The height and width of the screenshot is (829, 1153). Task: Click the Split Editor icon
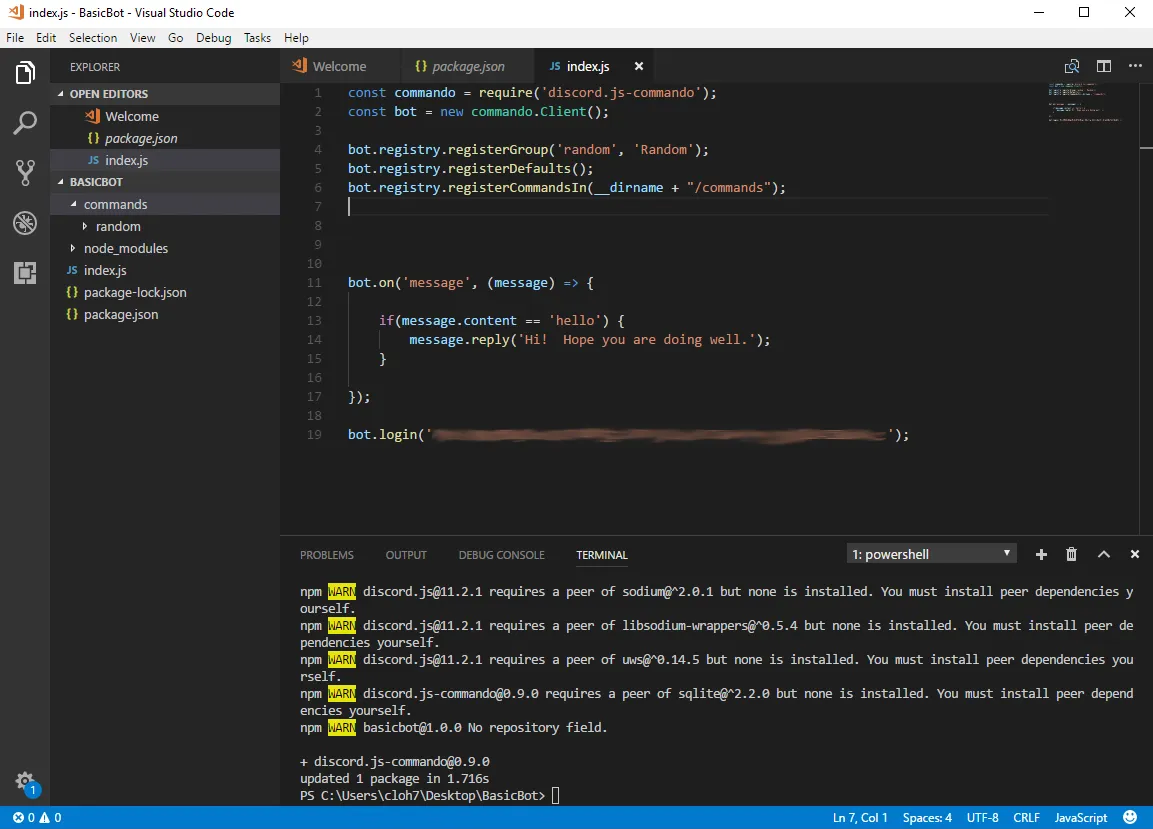click(x=1103, y=65)
